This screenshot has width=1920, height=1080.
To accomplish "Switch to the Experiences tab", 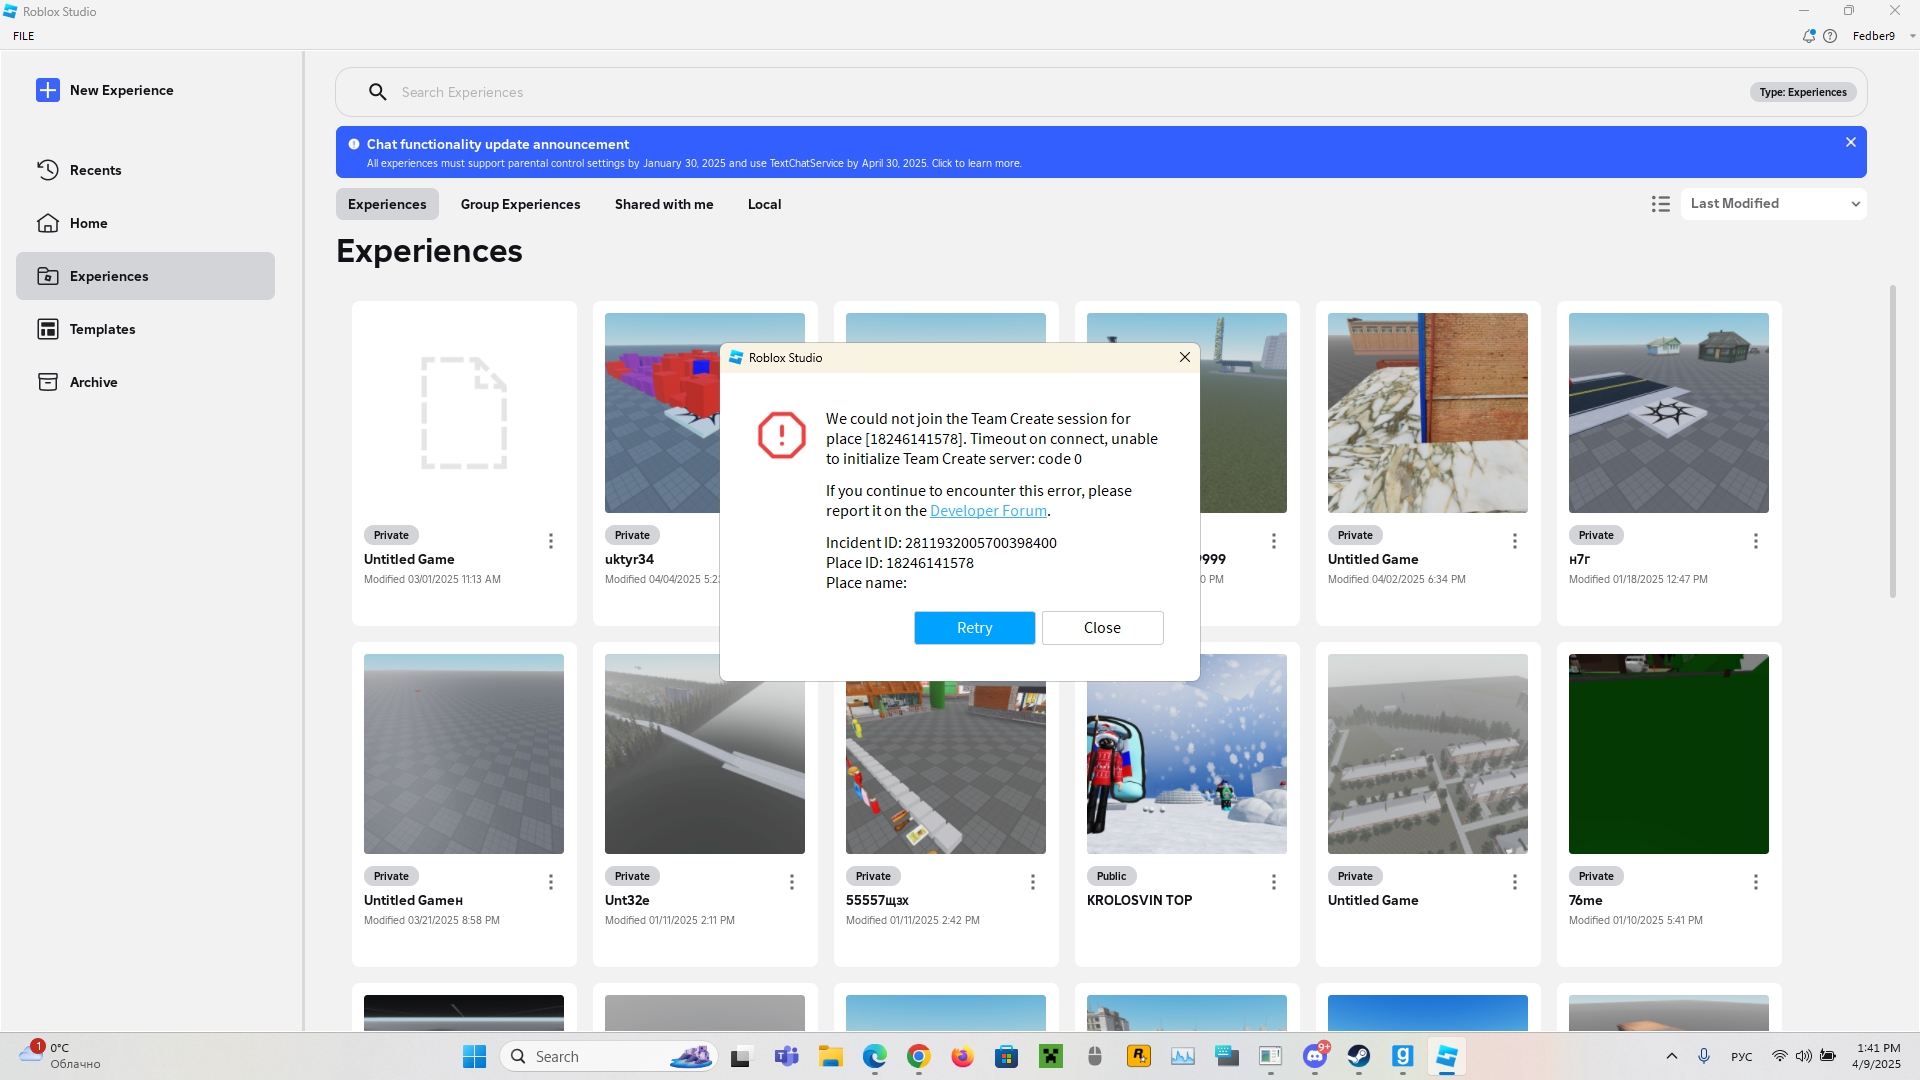I will (387, 204).
